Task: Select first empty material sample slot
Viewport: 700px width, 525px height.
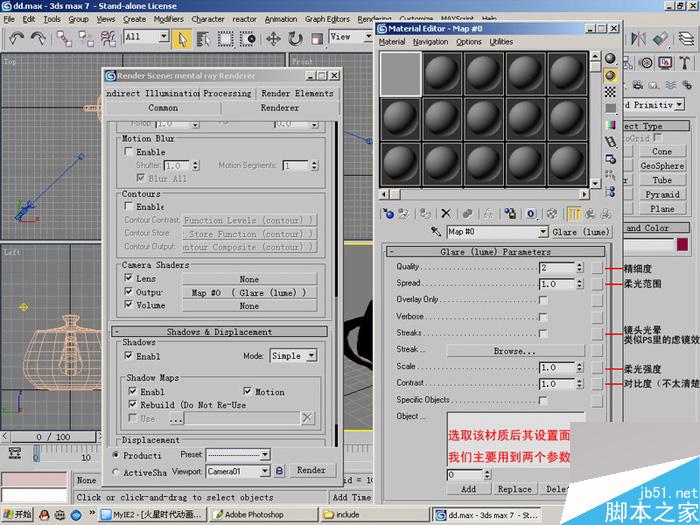Action: pos(400,74)
